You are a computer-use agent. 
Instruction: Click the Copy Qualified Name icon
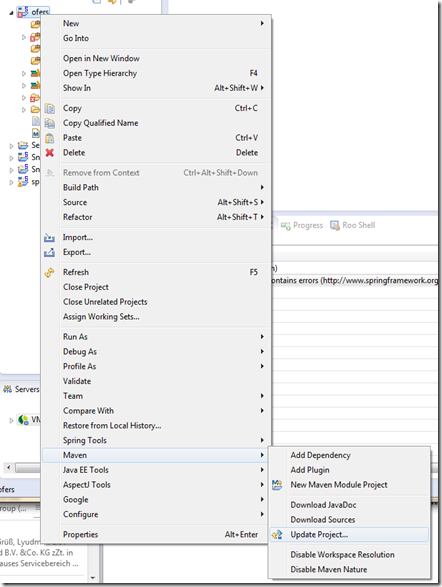pos(49,123)
